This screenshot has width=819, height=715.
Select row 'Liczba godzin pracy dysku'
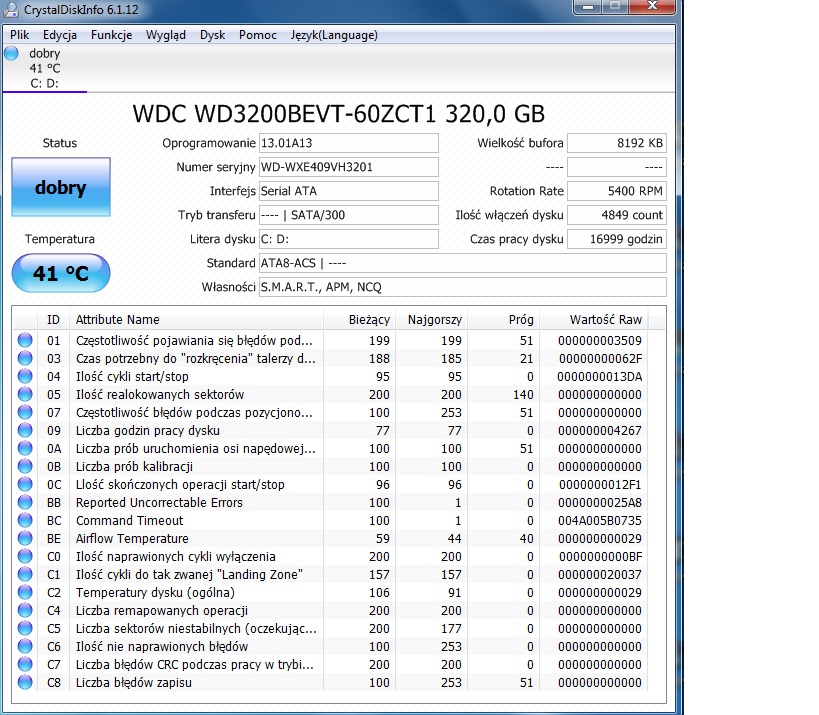point(331,430)
